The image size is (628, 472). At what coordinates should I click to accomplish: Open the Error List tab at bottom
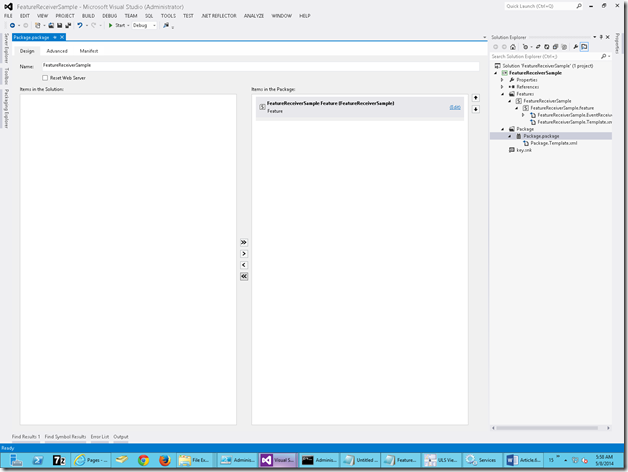pos(100,437)
